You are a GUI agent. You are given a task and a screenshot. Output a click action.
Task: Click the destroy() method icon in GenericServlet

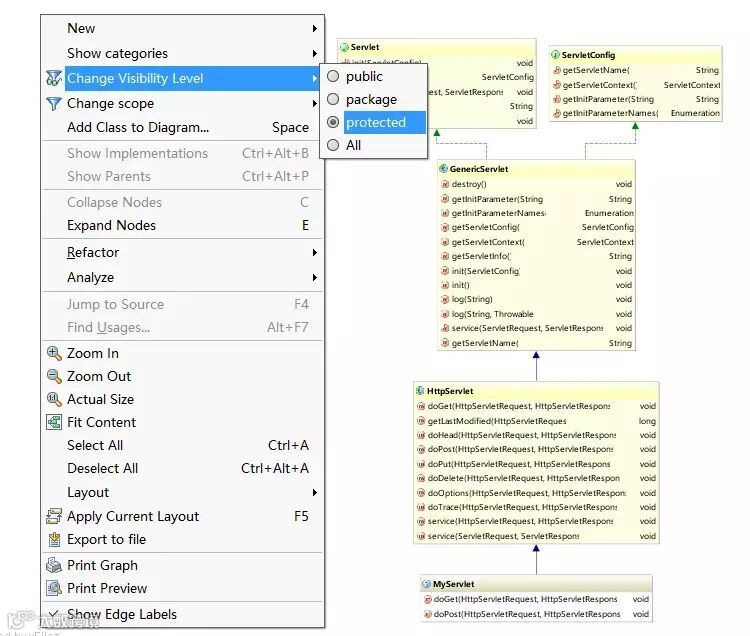pos(445,184)
